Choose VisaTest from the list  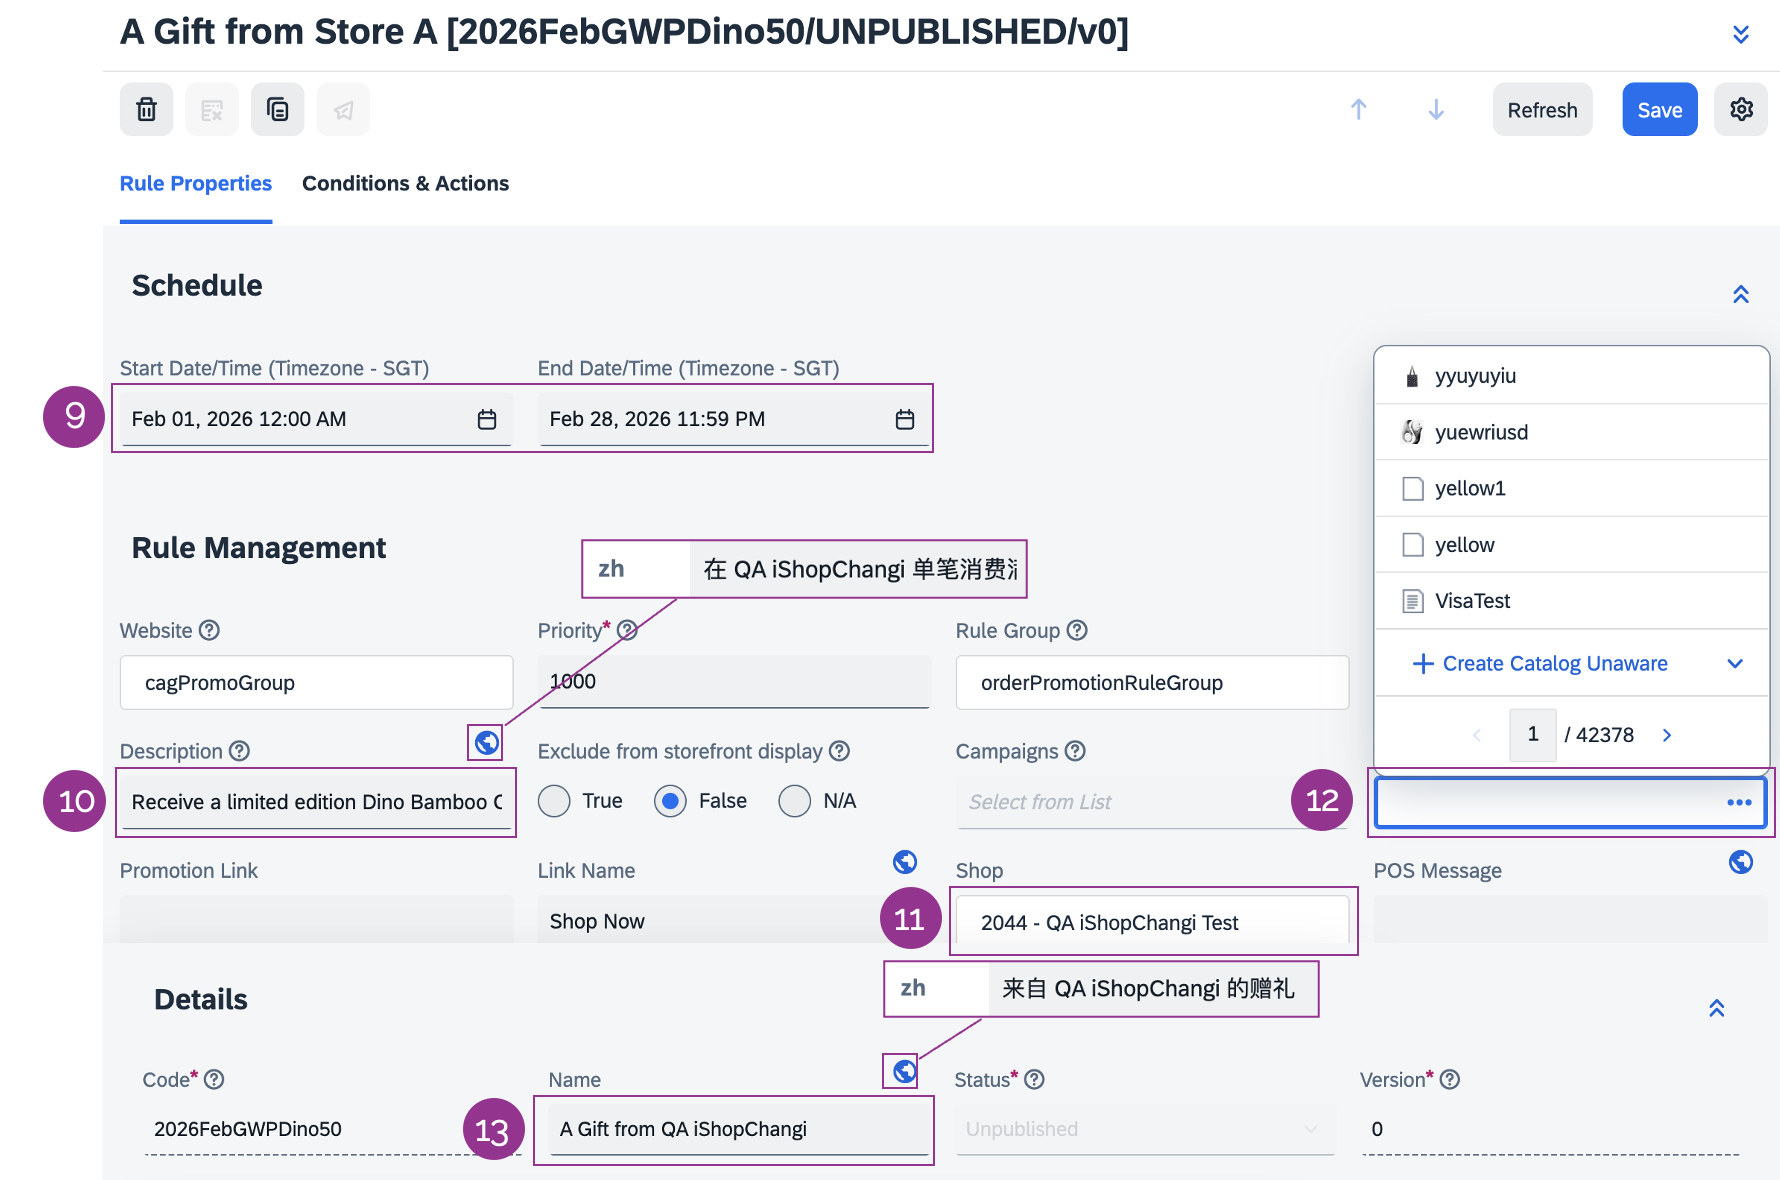point(1472,601)
